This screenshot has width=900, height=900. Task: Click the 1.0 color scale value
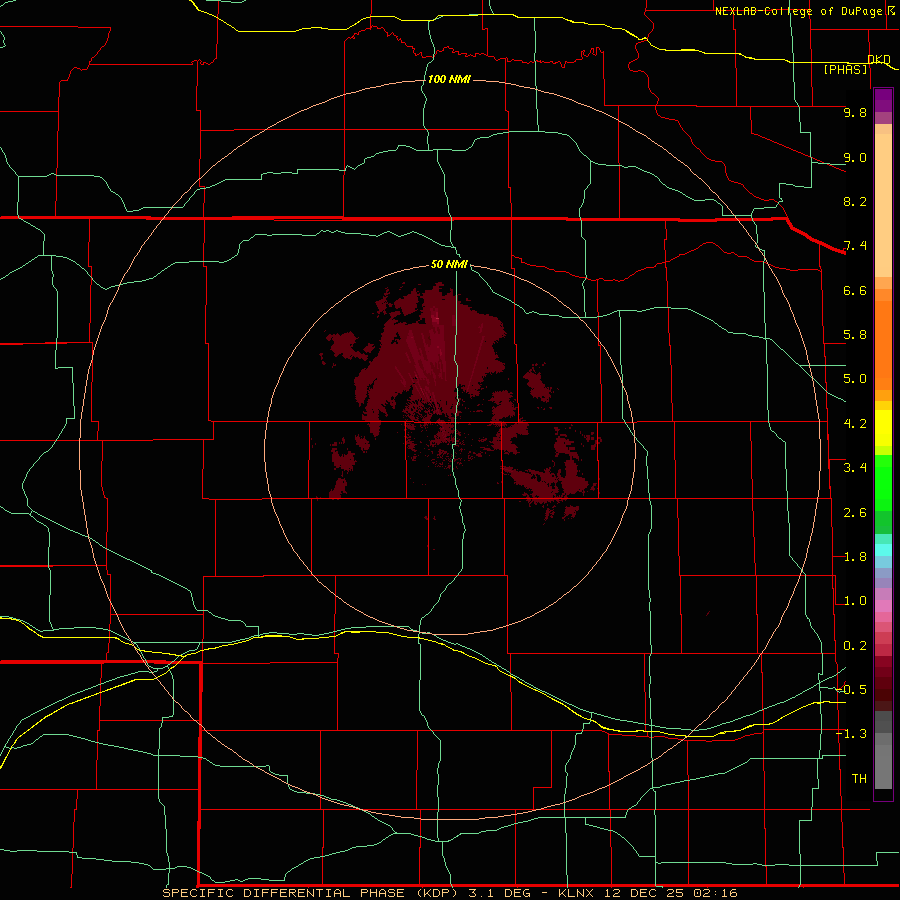pyautogui.click(x=855, y=601)
